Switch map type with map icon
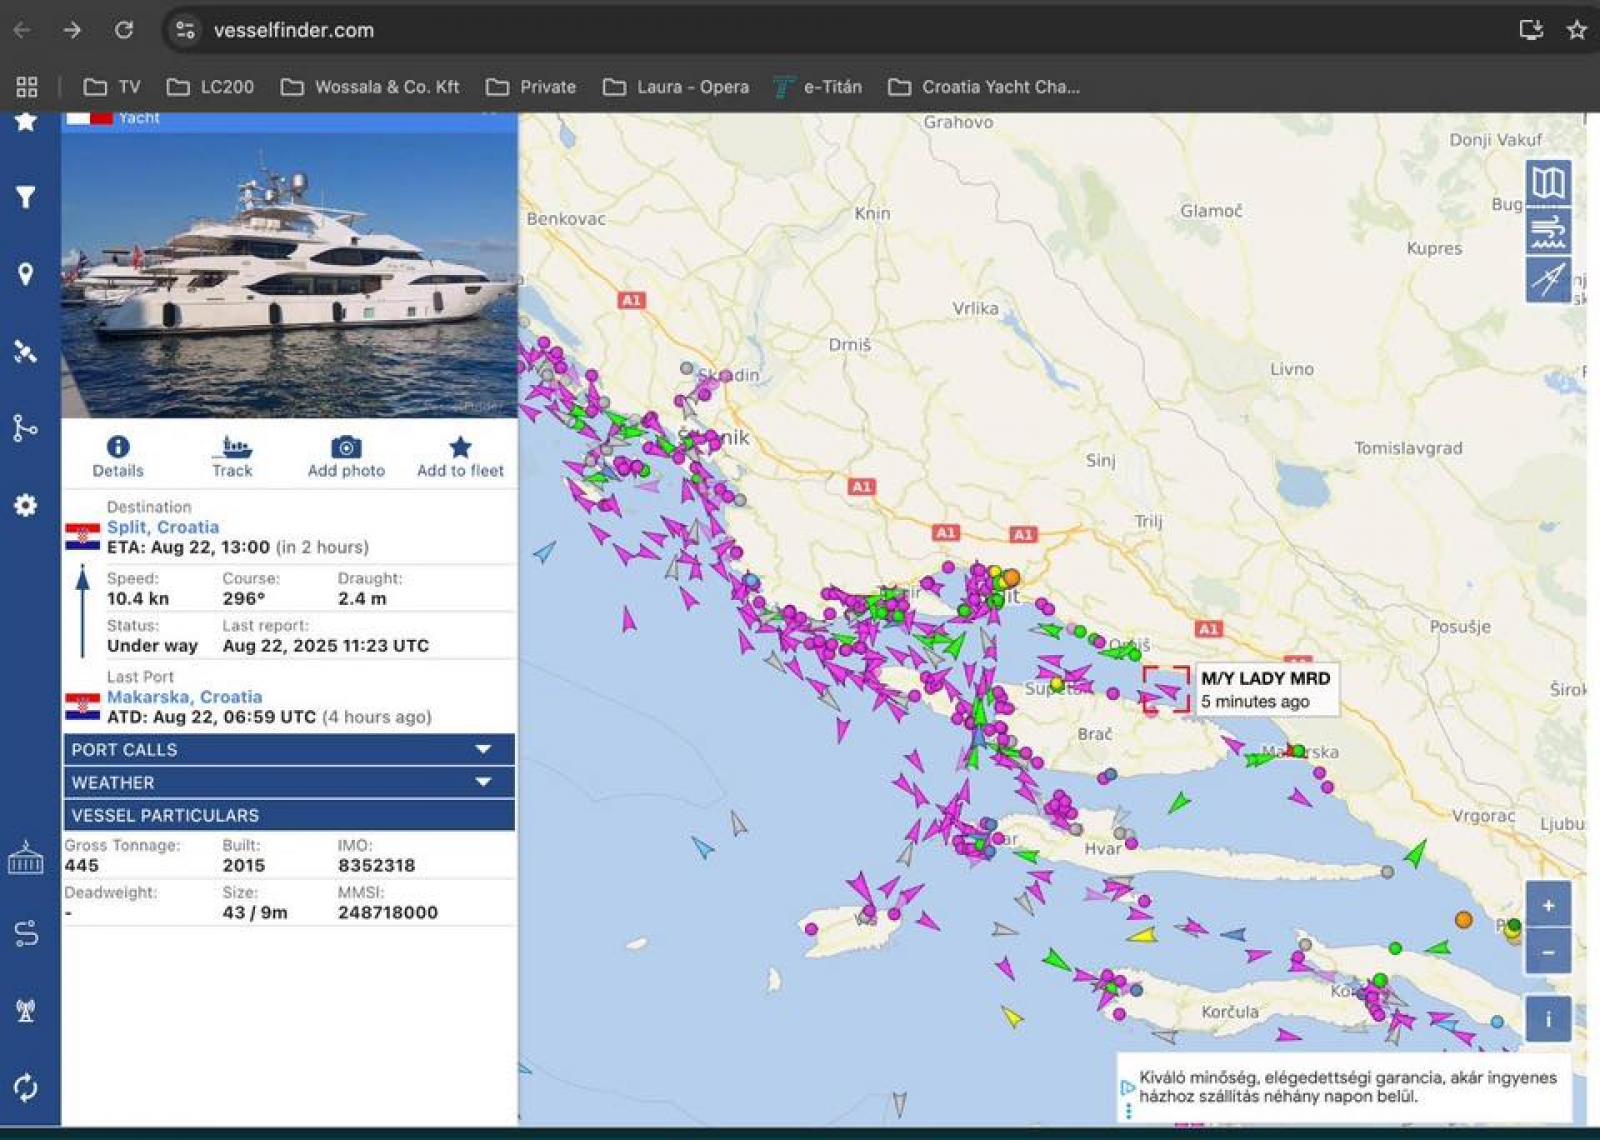This screenshot has height=1140, width=1600. point(1548,183)
